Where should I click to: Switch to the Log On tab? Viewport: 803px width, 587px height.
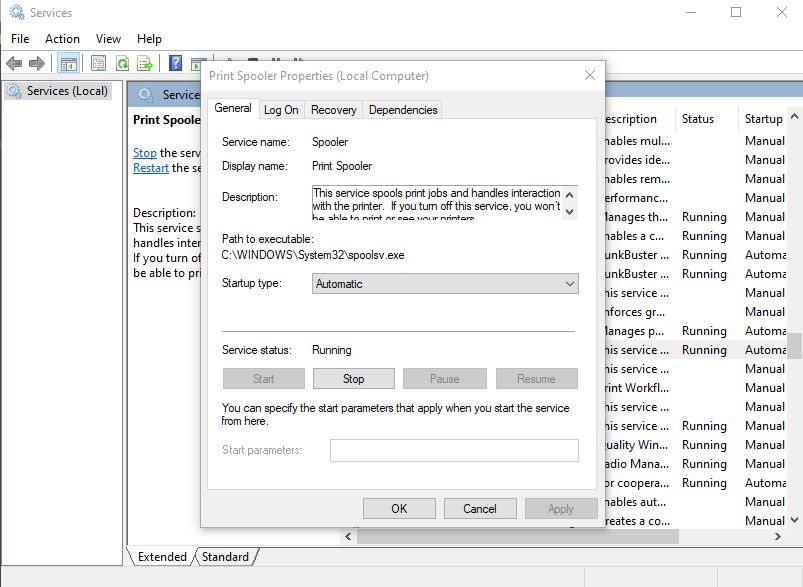281,110
